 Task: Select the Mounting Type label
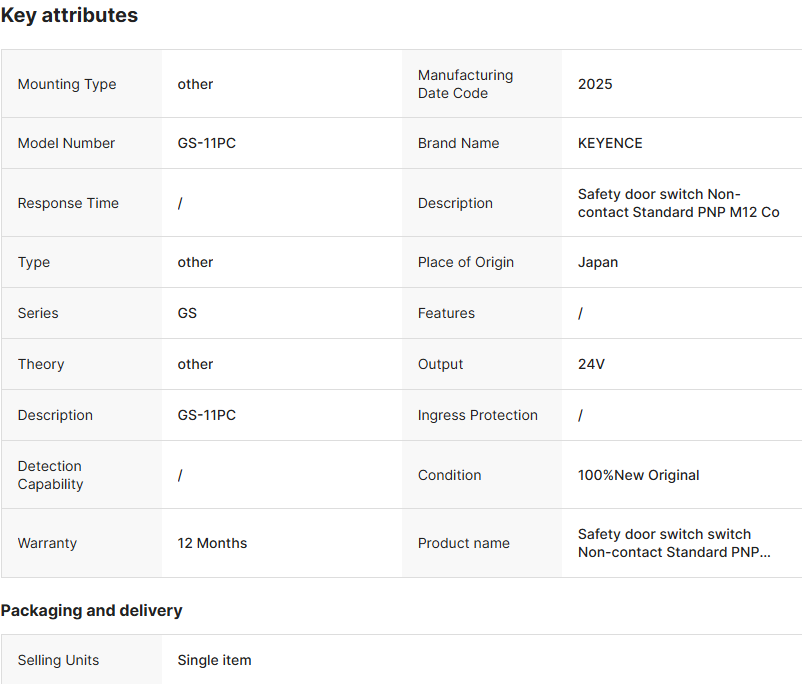coord(67,84)
